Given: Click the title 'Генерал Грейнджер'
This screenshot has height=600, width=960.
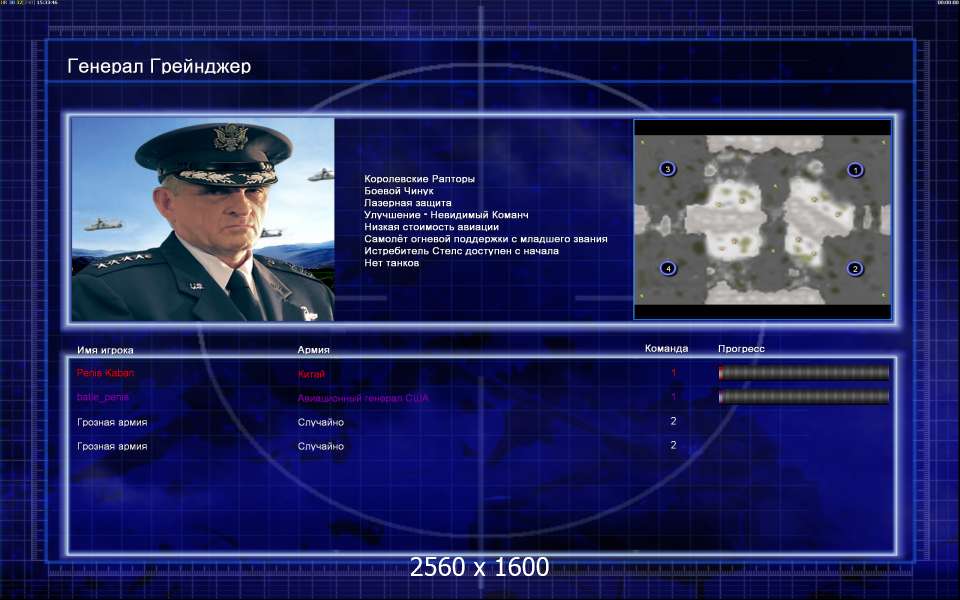Looking at the screenshot, I should point(159,66).
